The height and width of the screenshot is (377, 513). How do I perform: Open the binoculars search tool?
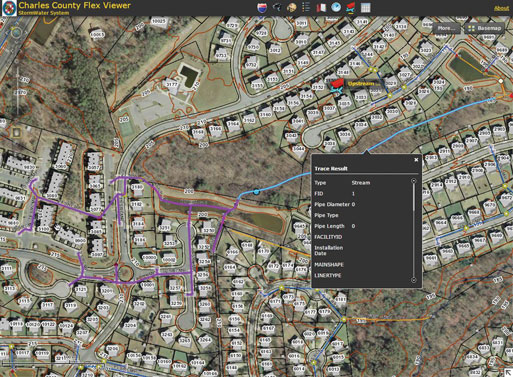(277, 7)
